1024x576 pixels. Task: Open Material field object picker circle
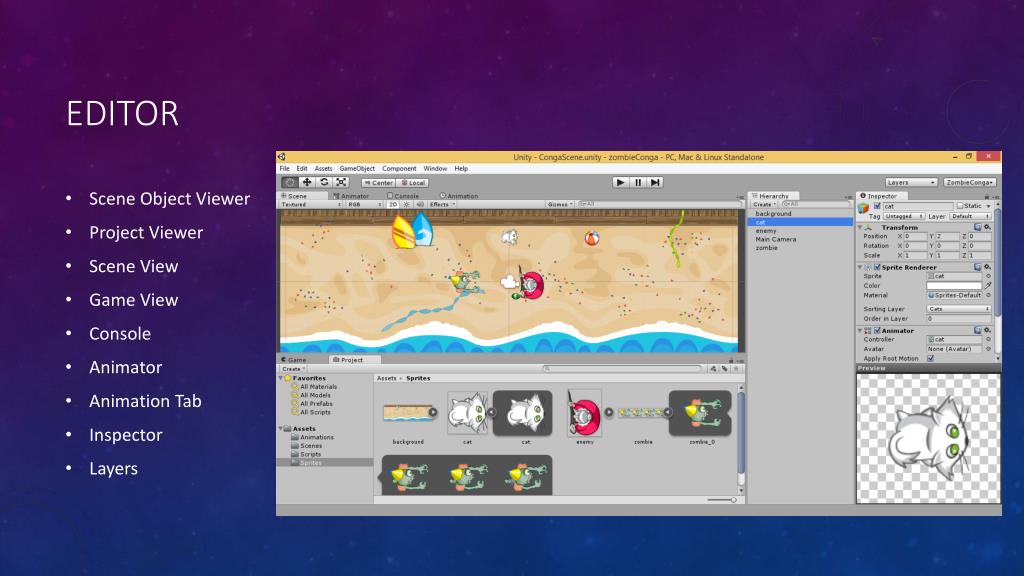tap(988, 295)
